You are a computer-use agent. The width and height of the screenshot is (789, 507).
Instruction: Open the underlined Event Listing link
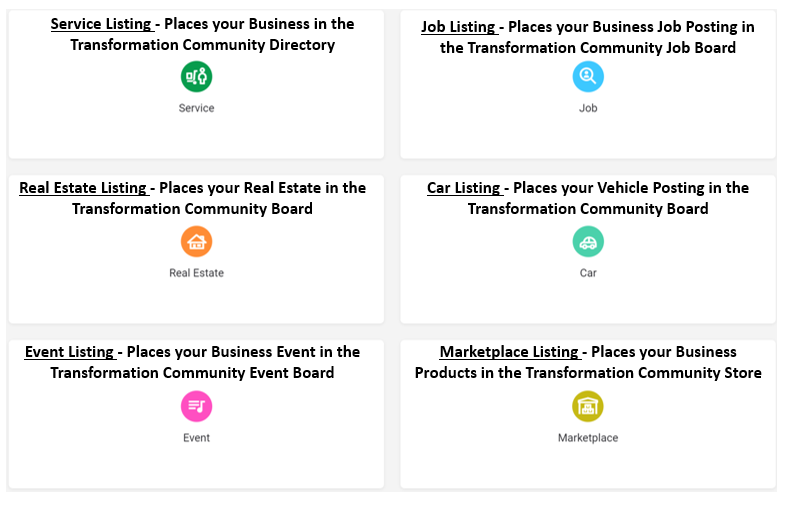70,352
